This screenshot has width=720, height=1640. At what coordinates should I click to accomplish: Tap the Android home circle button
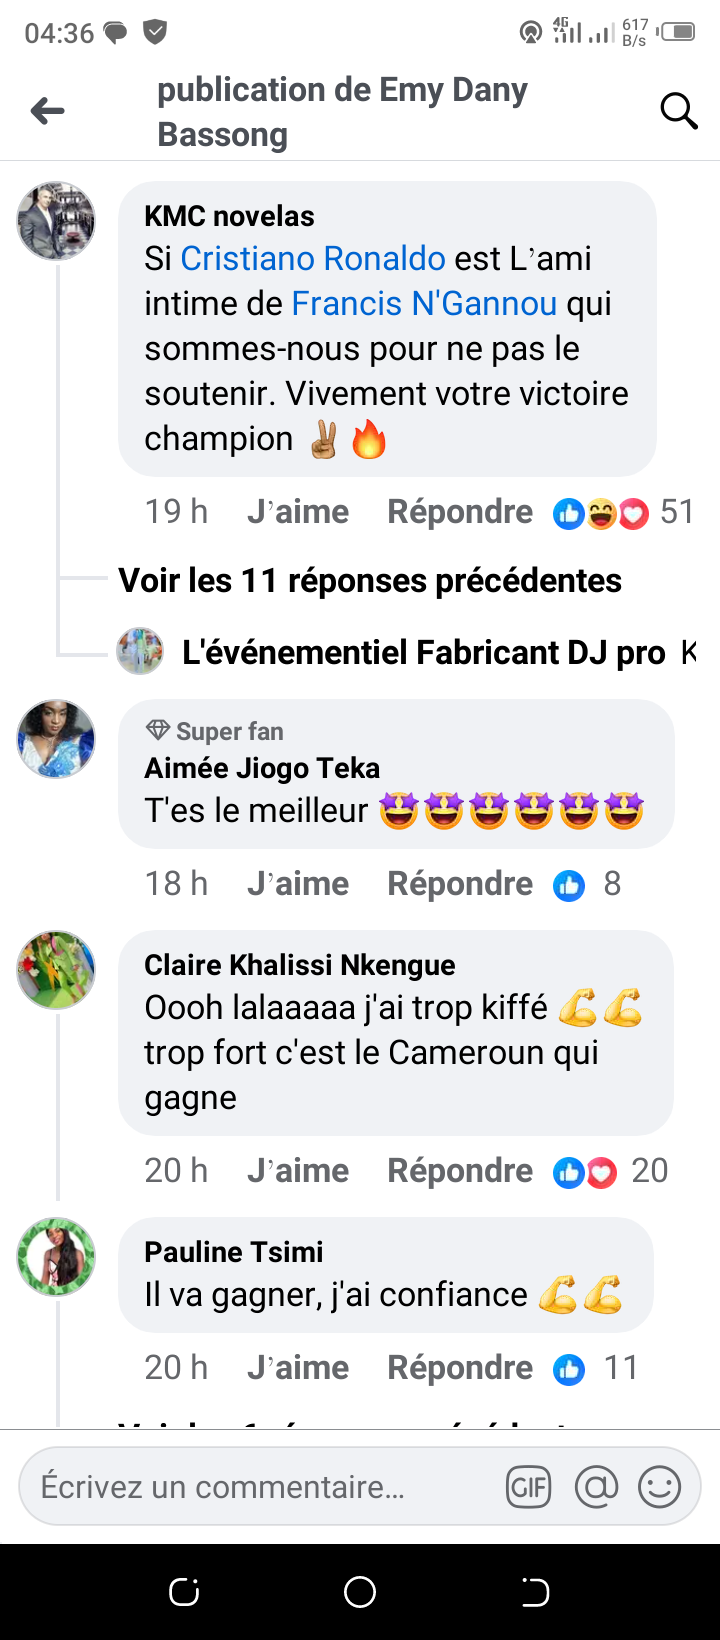point(360,1592)
